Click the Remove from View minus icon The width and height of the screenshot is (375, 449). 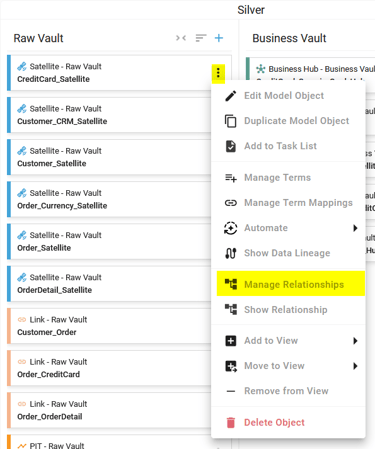[231, 391]
